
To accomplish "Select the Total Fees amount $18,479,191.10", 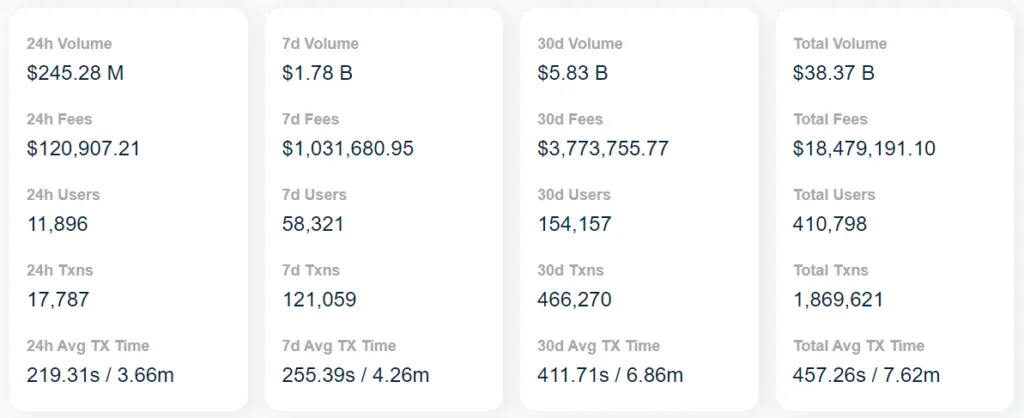I will click(x=864, y=149).
